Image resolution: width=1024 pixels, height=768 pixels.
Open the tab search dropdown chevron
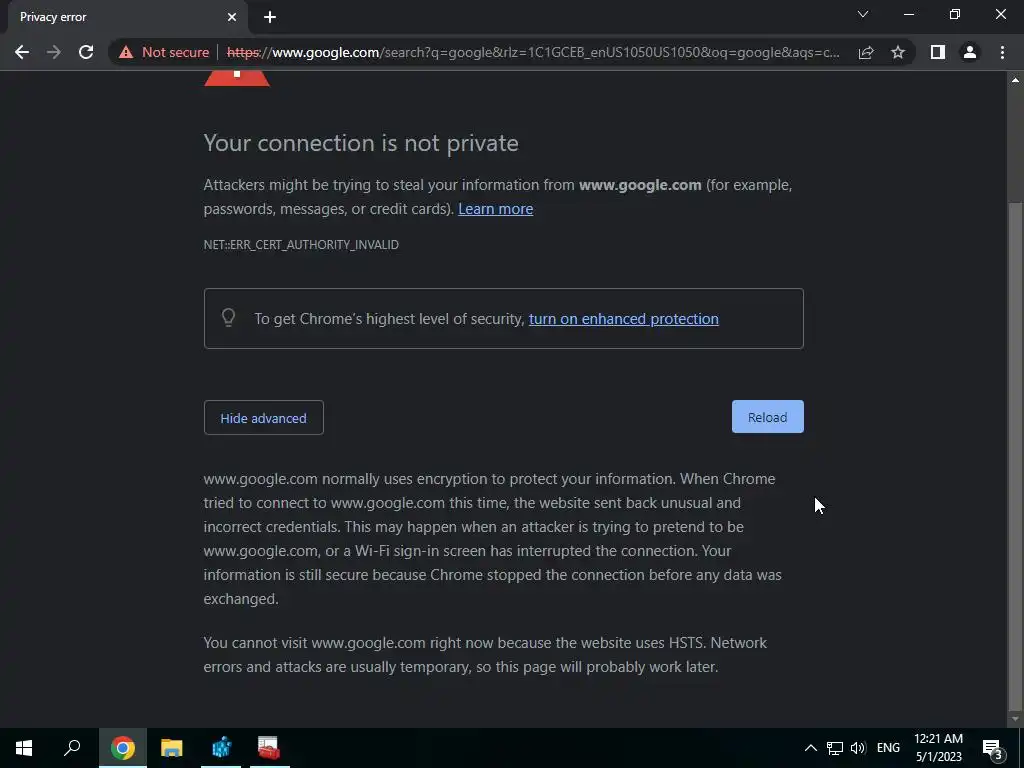tap(863, 14)
